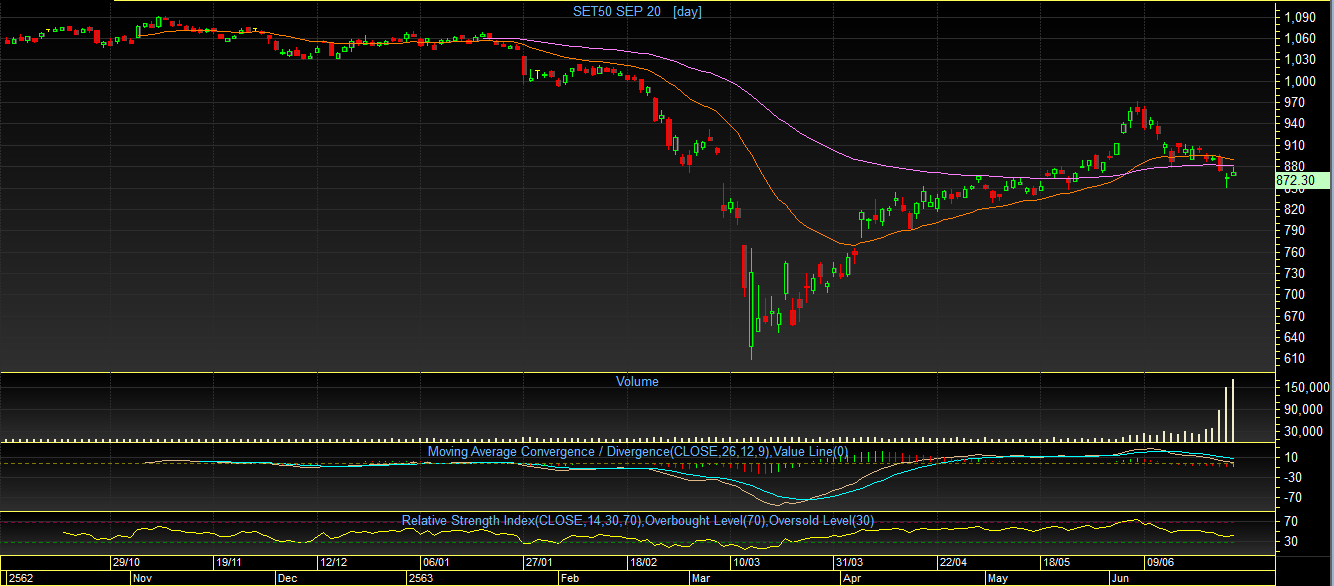Click the 06/01 date label on the time axis
The image size is (1334, 586).
[x=436, y=563]
